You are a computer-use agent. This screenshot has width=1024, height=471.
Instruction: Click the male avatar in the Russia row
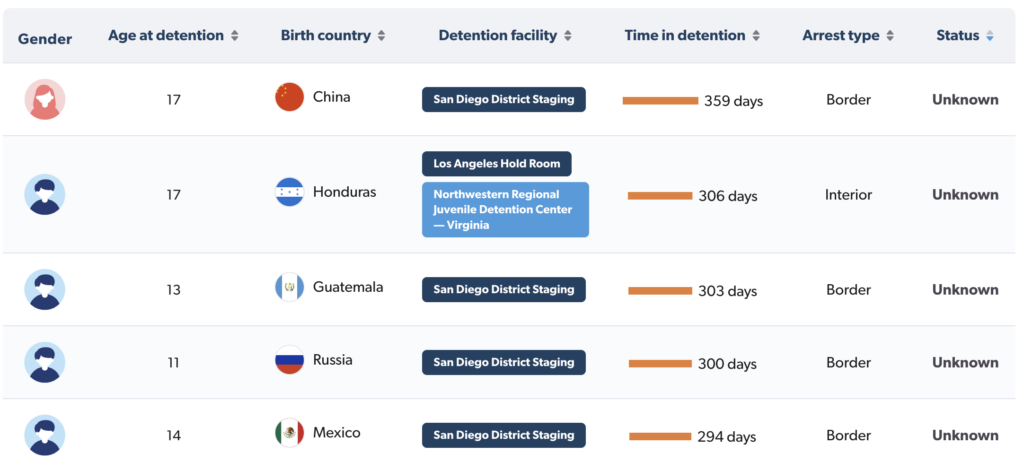pyautogui.click(x=45, y=363)
